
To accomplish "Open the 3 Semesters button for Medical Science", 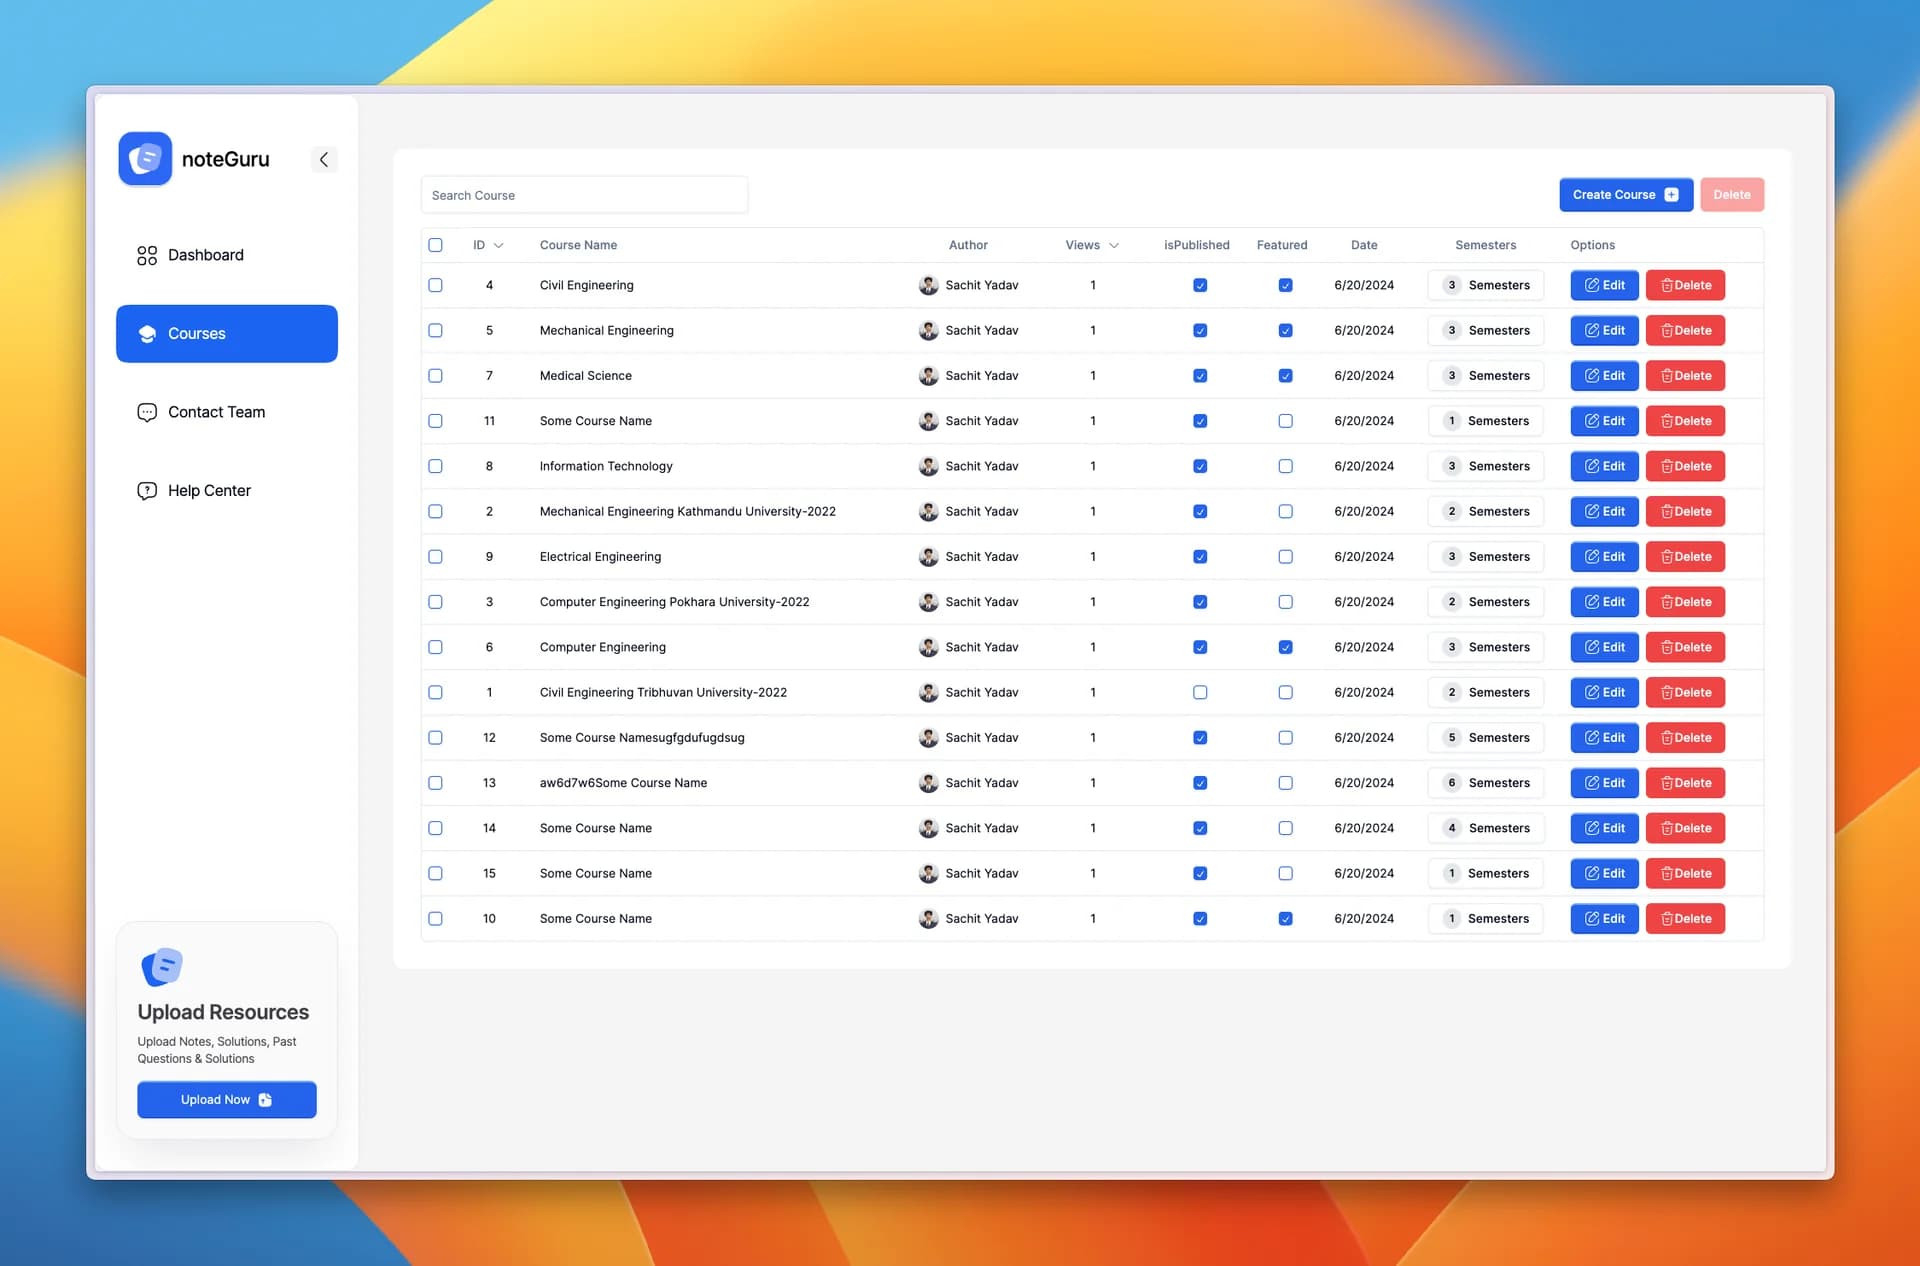I will click(x=1486, y=376).
